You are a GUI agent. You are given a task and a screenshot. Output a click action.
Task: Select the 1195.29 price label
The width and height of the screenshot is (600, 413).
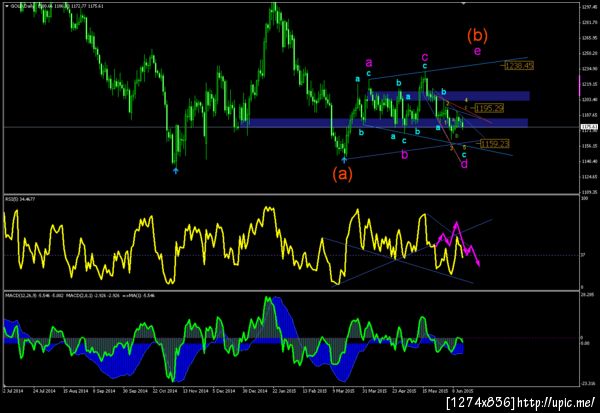pyautogui.click(x=489, y=108)
